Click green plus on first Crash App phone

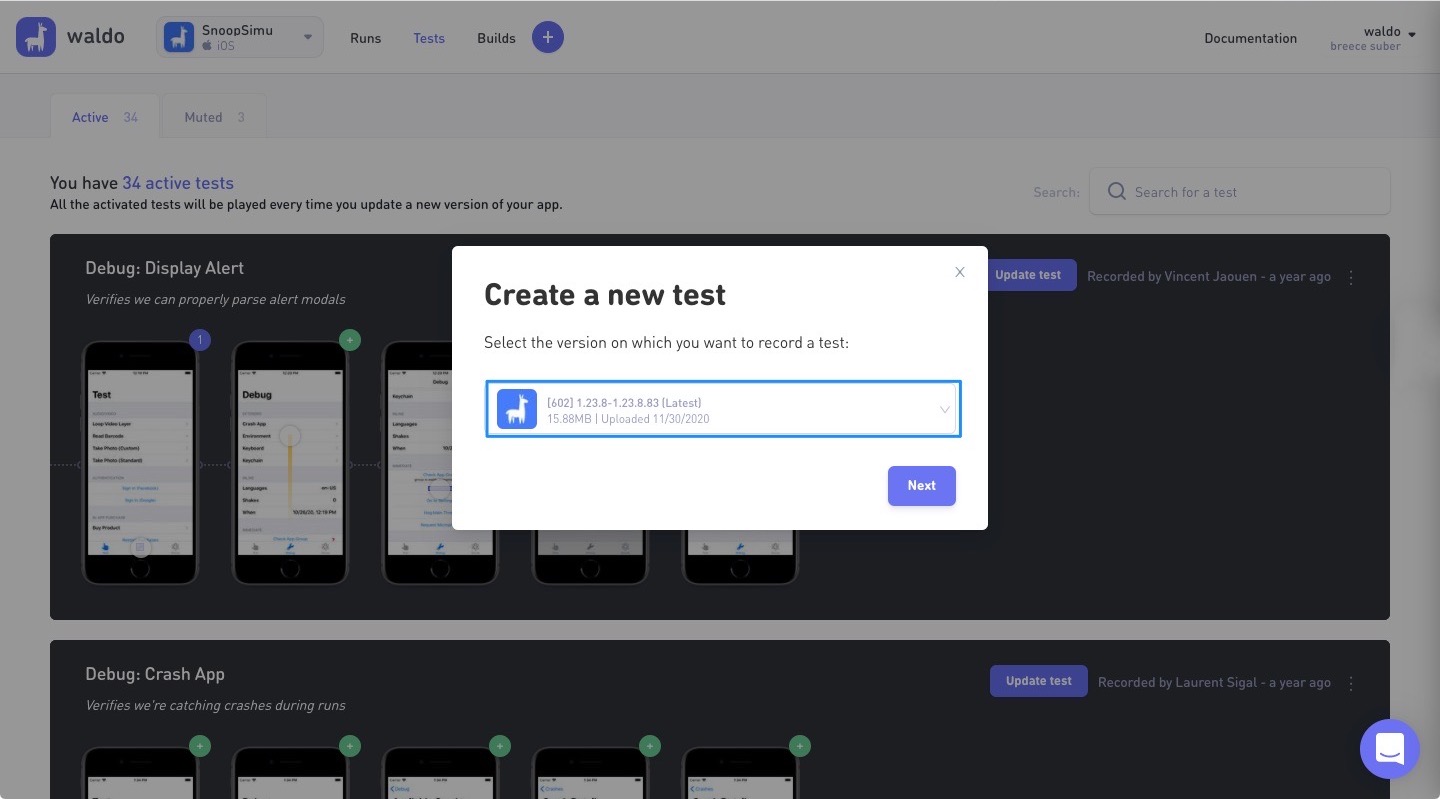pyautogui.click(x=200, y=746)
